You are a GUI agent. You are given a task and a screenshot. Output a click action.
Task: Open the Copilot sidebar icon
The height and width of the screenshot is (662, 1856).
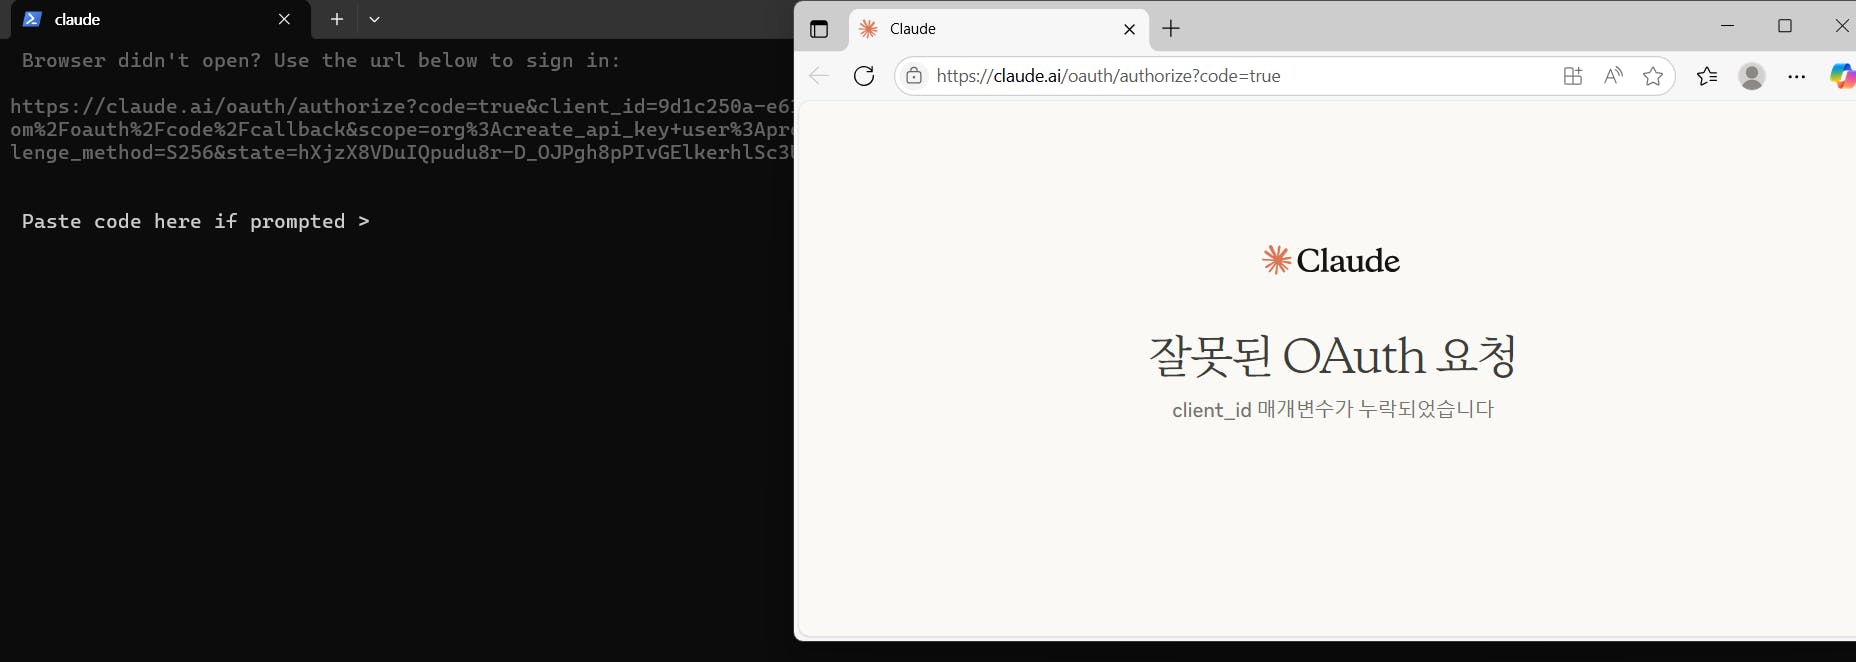click(1842, 76)
